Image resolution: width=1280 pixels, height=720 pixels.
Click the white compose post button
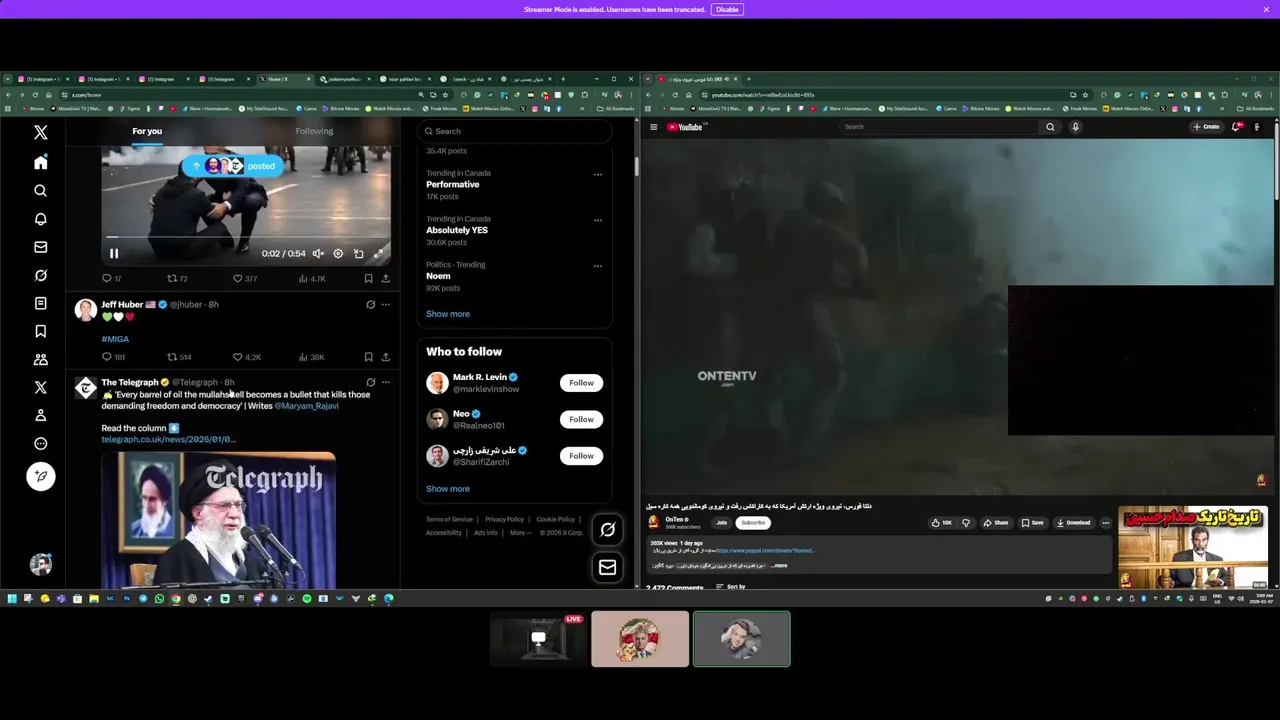(41, 476)
